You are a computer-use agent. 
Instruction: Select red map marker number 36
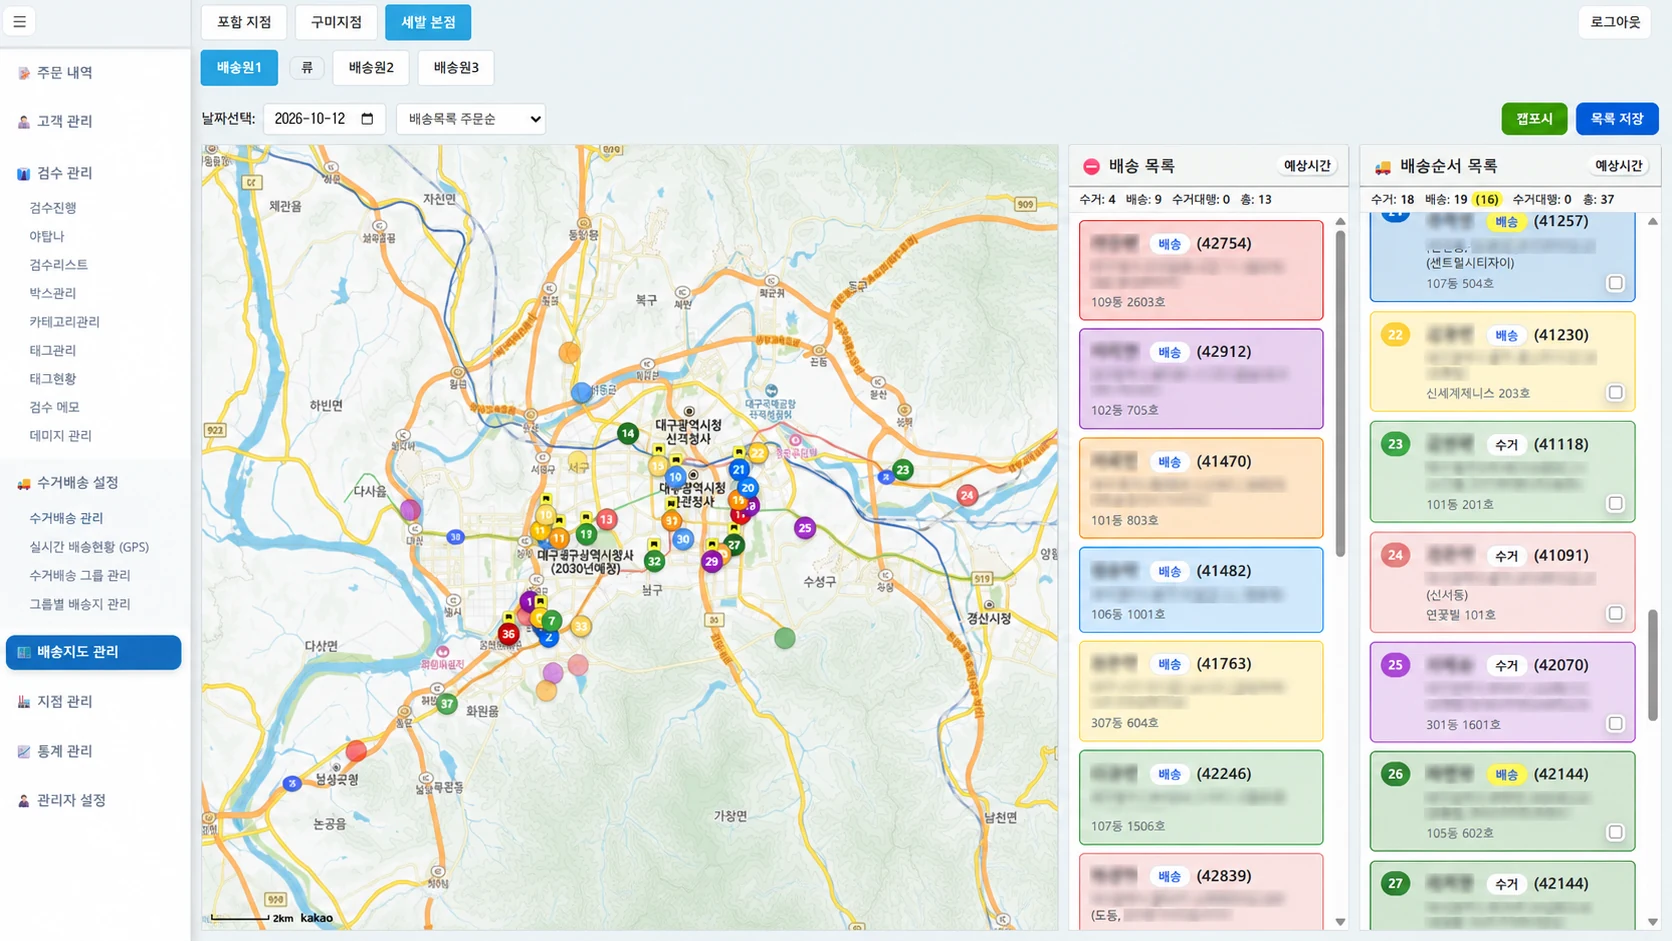click(x=509, y=633)
